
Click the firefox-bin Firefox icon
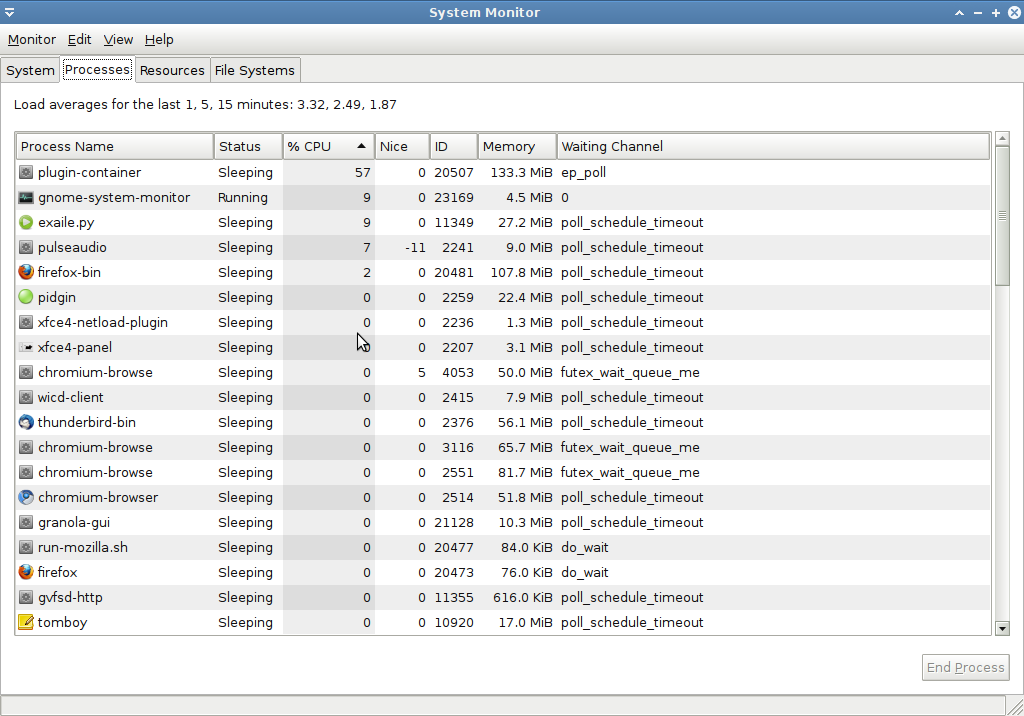(x=25, y=272)
